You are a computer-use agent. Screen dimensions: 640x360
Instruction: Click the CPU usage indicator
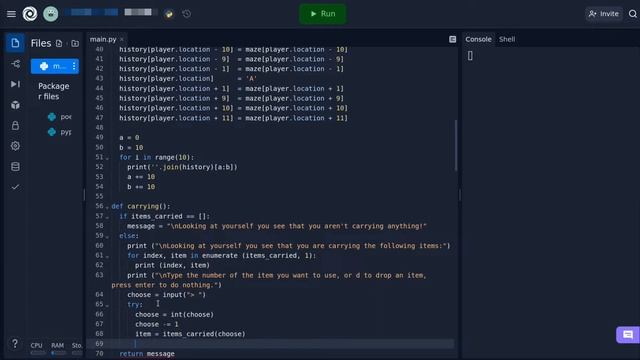[x=37, y=348]
